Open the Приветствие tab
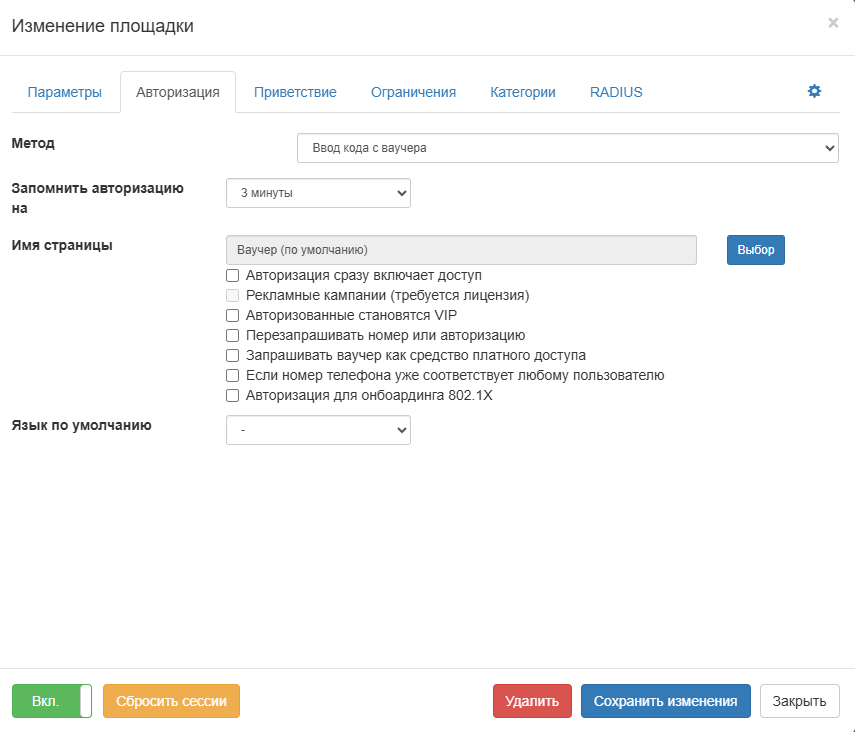The width and height of the screenshot is (855, 732). tap(295, 92)
